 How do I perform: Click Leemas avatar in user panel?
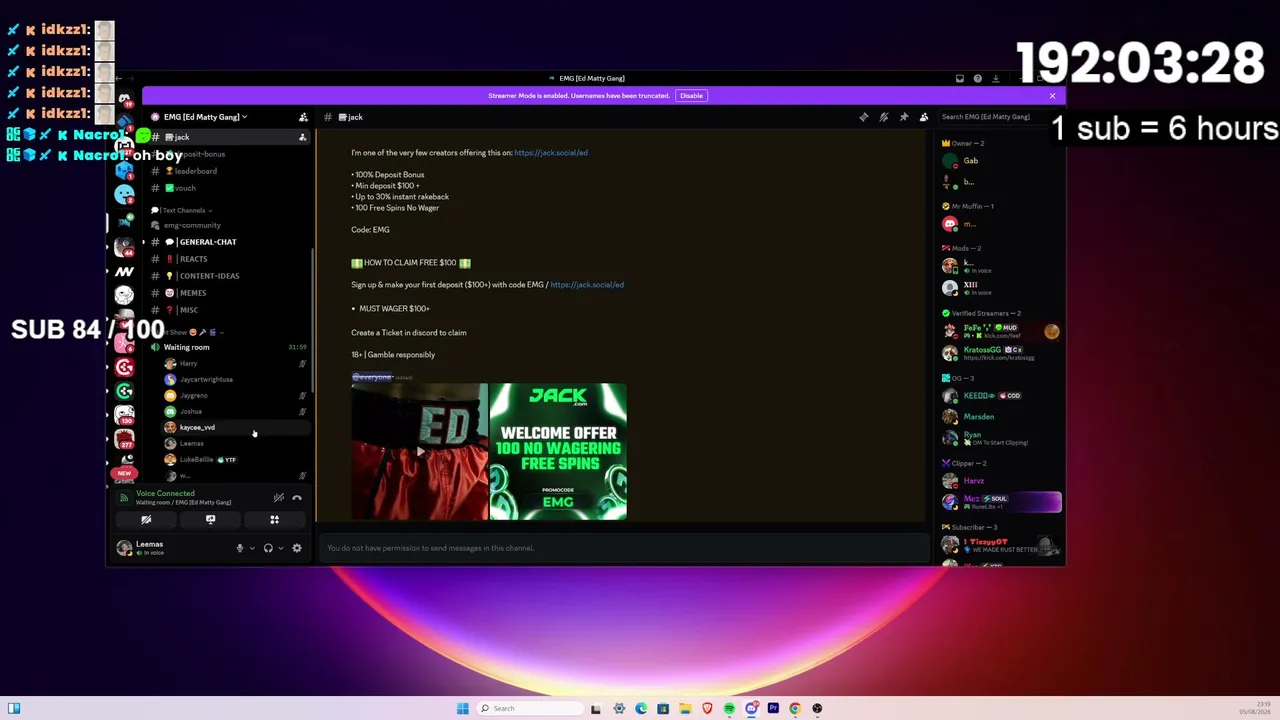click(x=124, y=548)
